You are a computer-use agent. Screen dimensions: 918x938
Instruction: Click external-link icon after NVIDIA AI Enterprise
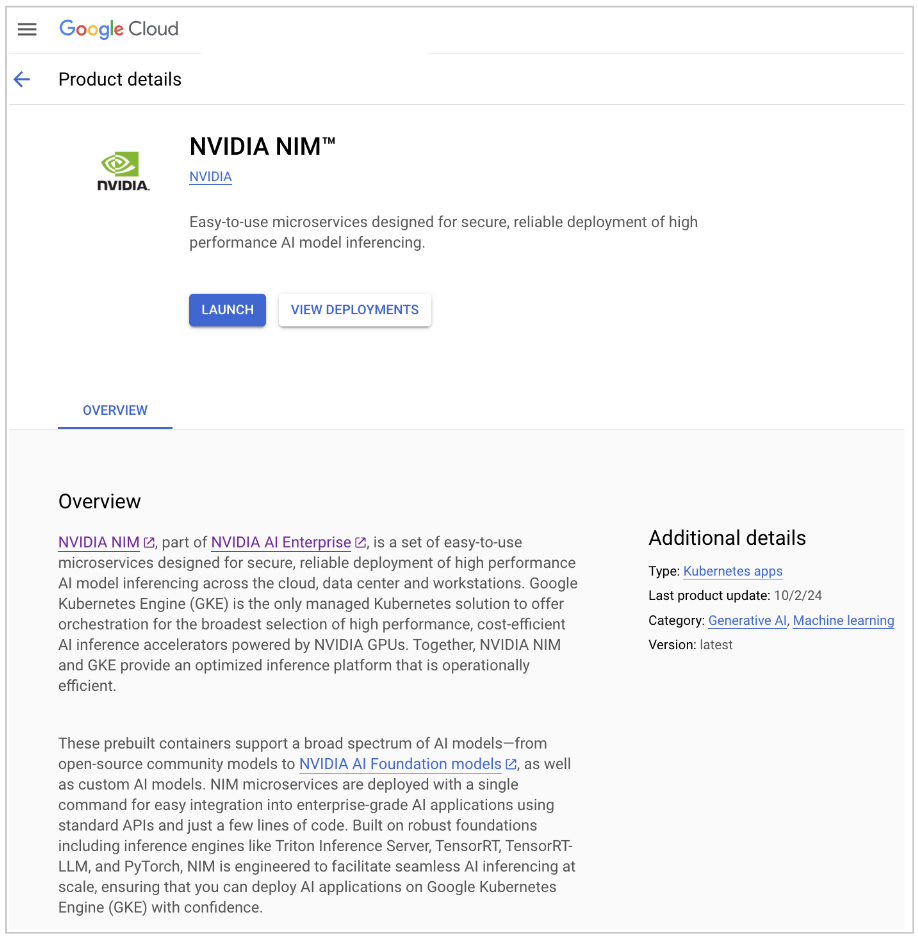[361, 543]
